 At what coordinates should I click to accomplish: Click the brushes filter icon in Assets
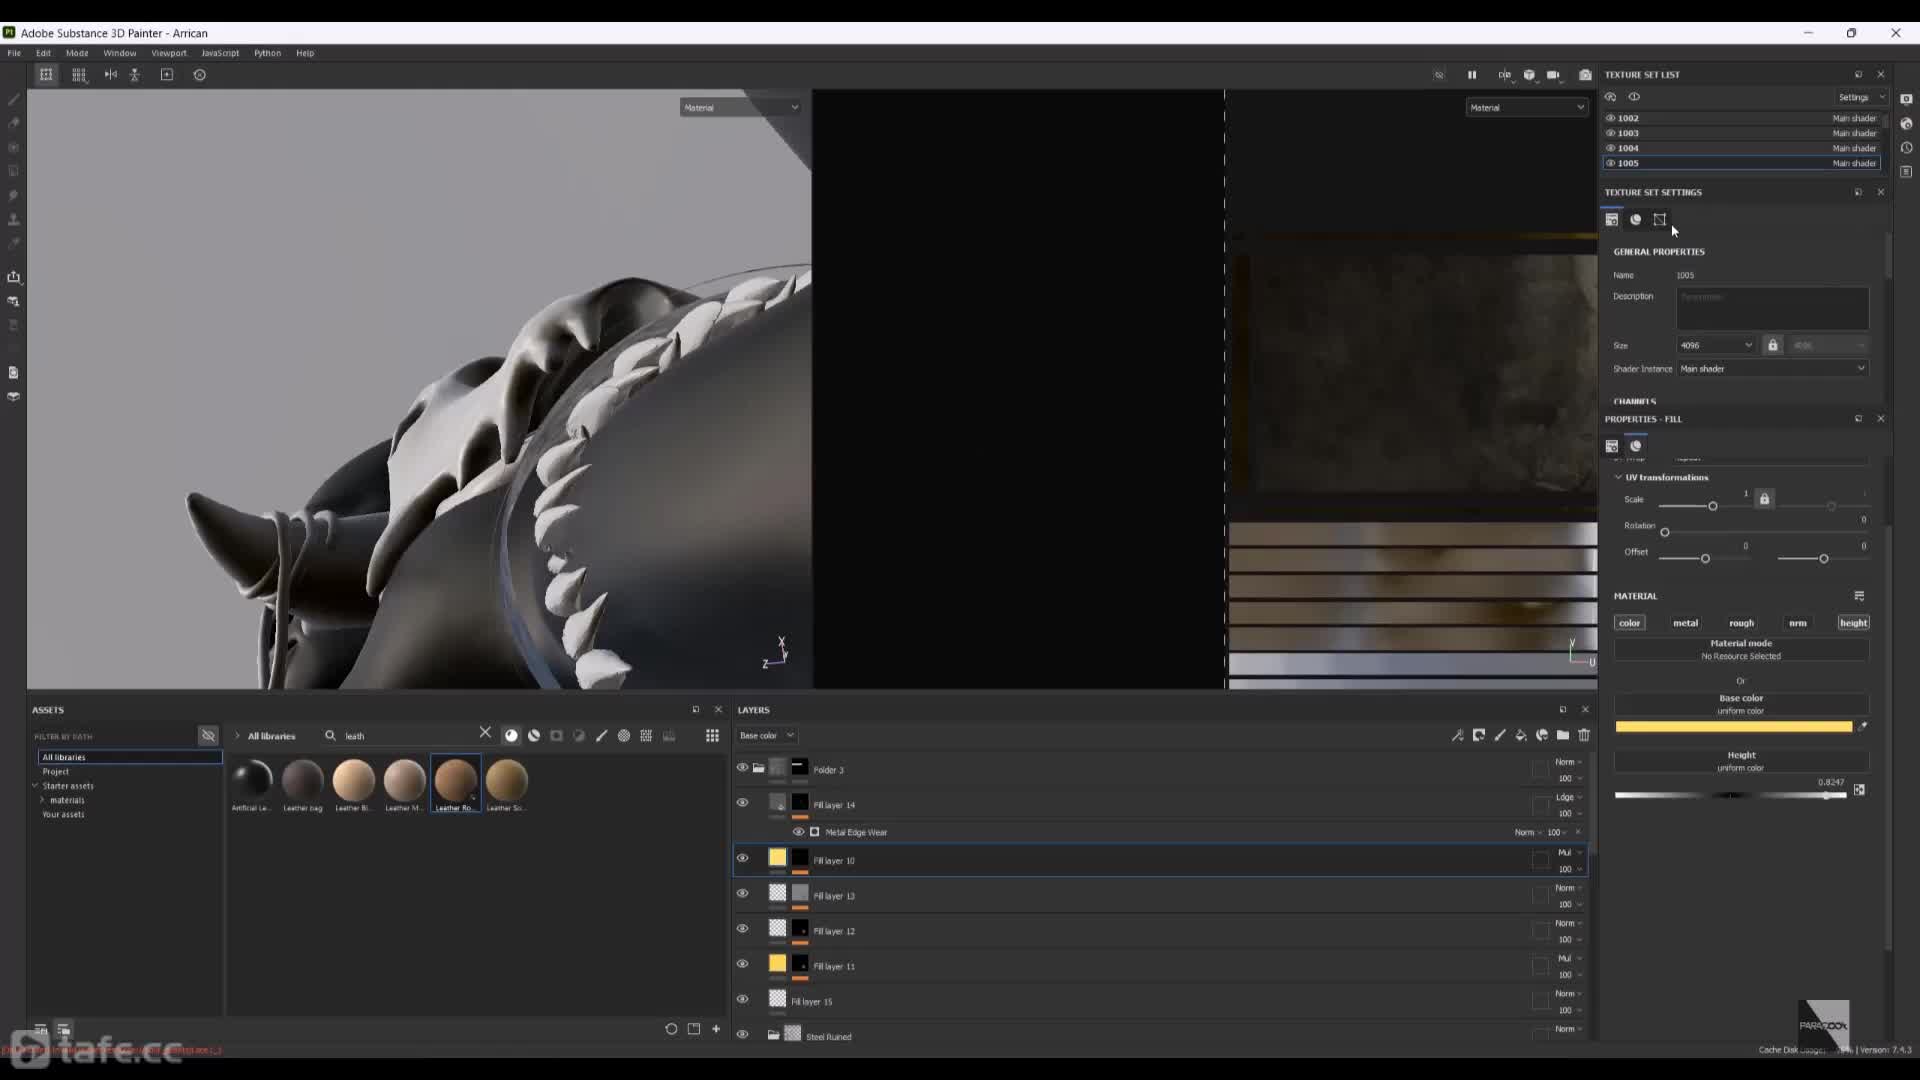pos(602,736)
